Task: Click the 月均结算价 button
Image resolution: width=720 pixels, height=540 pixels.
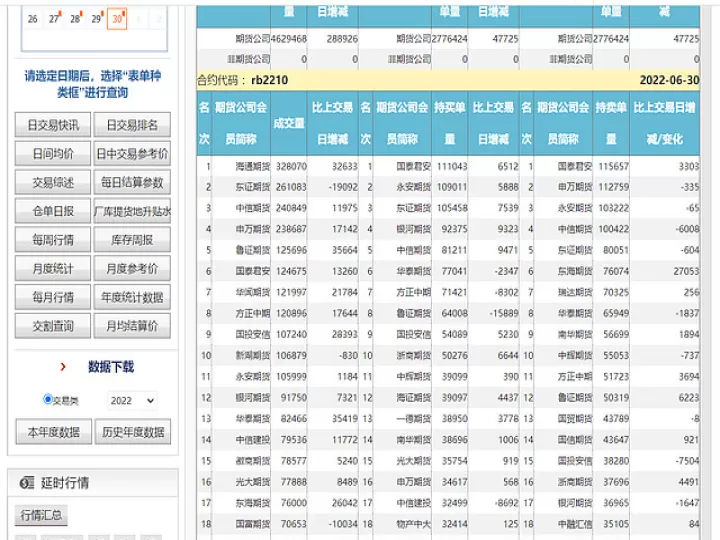Action: (x=132, y=326)
